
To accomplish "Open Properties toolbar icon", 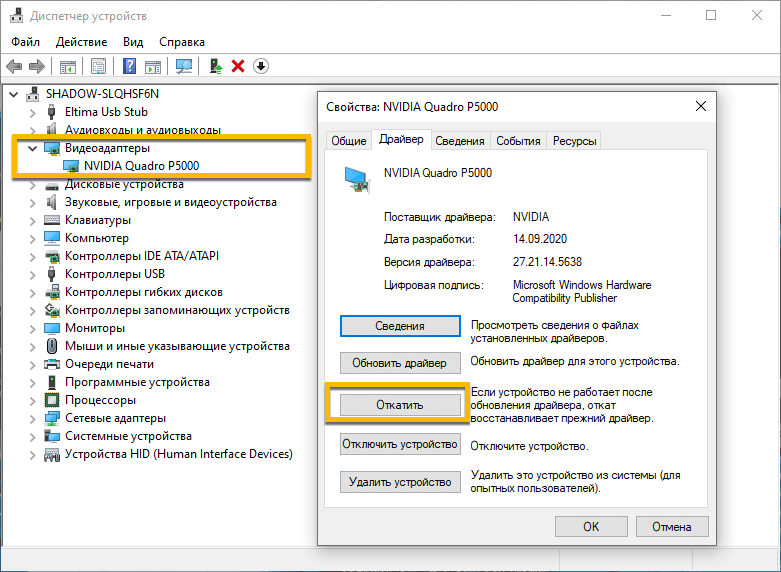I will click(x=99, y=66).
